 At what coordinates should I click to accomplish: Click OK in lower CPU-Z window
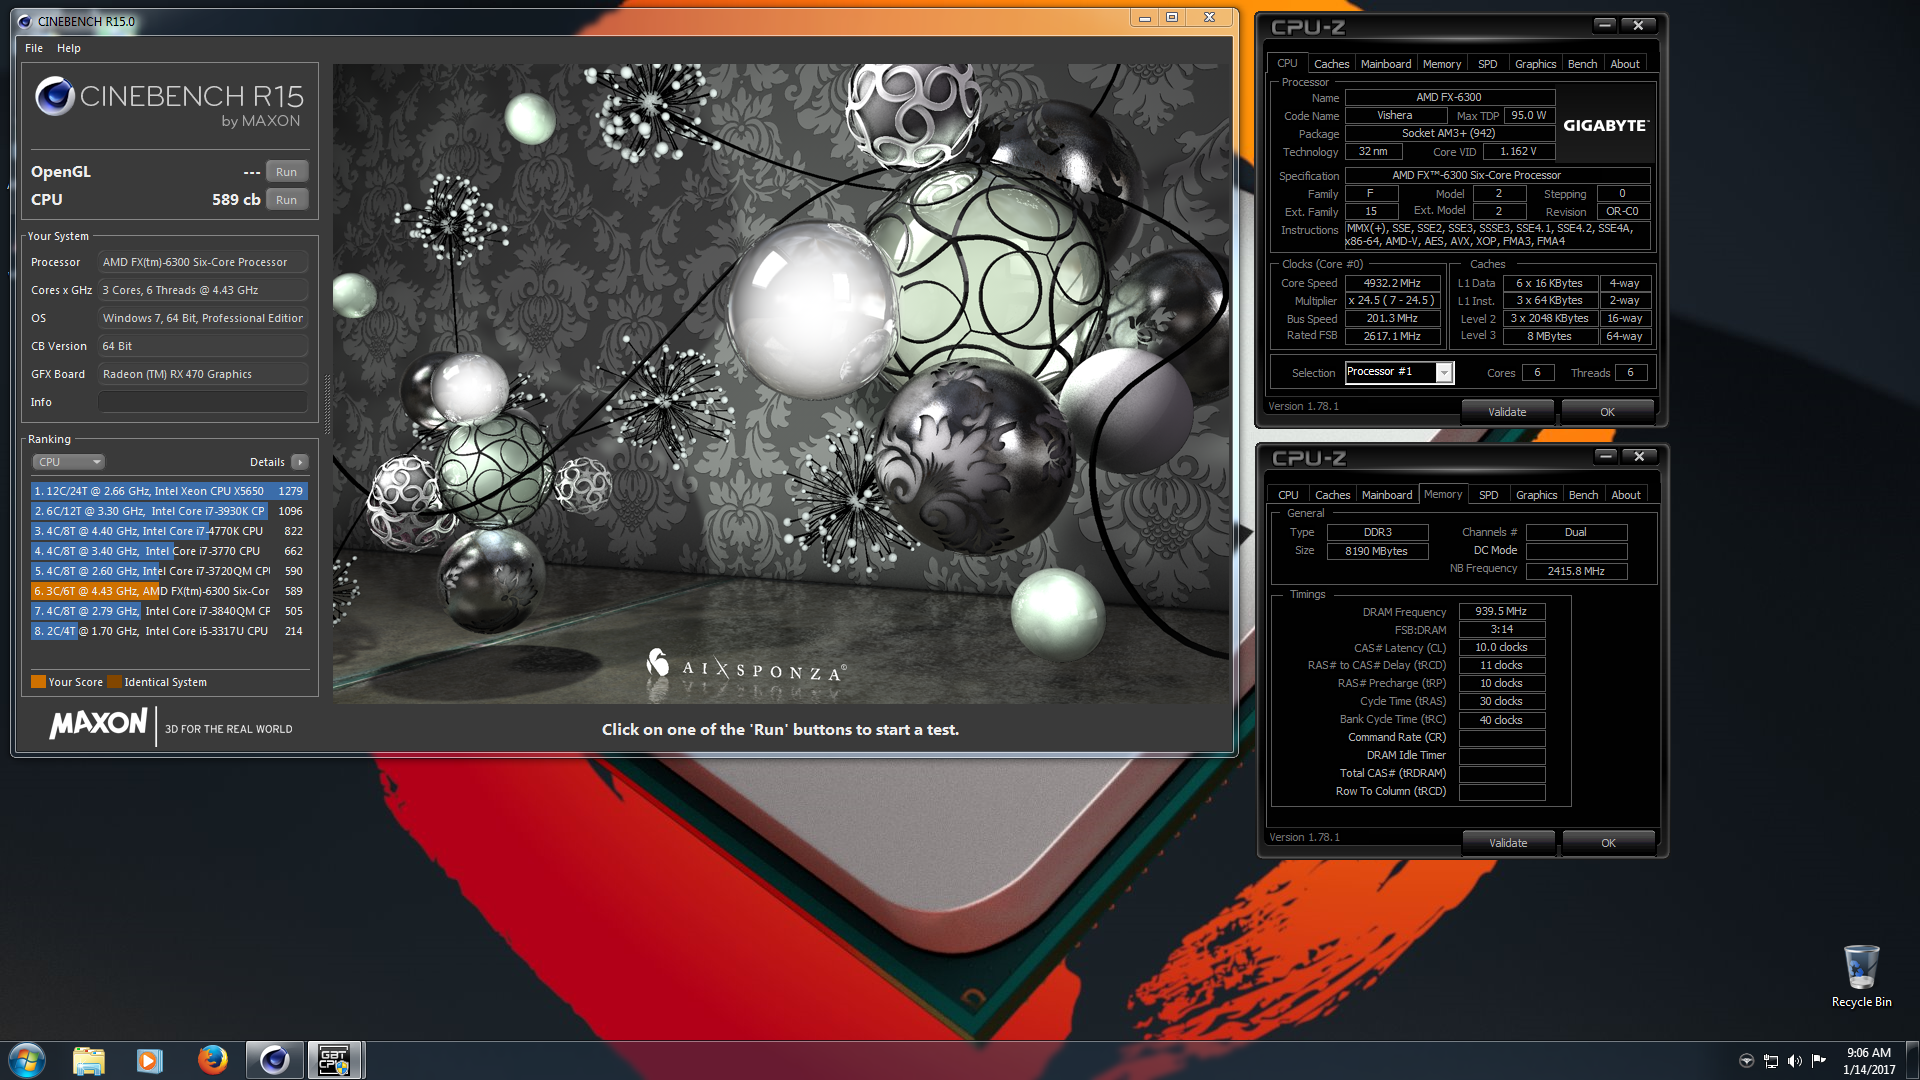click(x=1608, y=843)
